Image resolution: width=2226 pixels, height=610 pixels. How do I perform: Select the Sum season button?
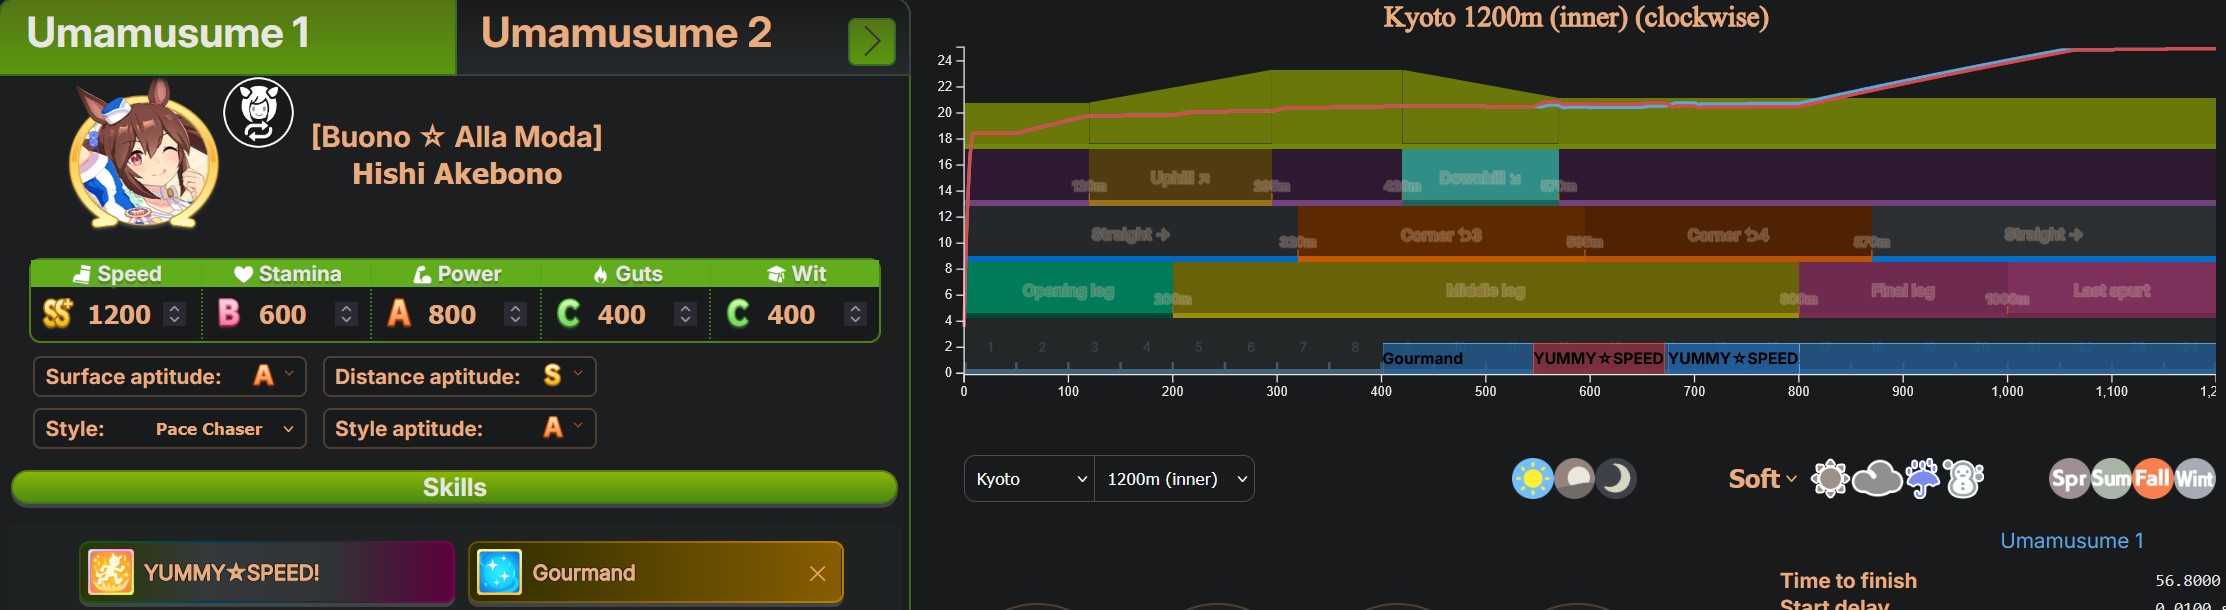click(x=2111, y=479)
